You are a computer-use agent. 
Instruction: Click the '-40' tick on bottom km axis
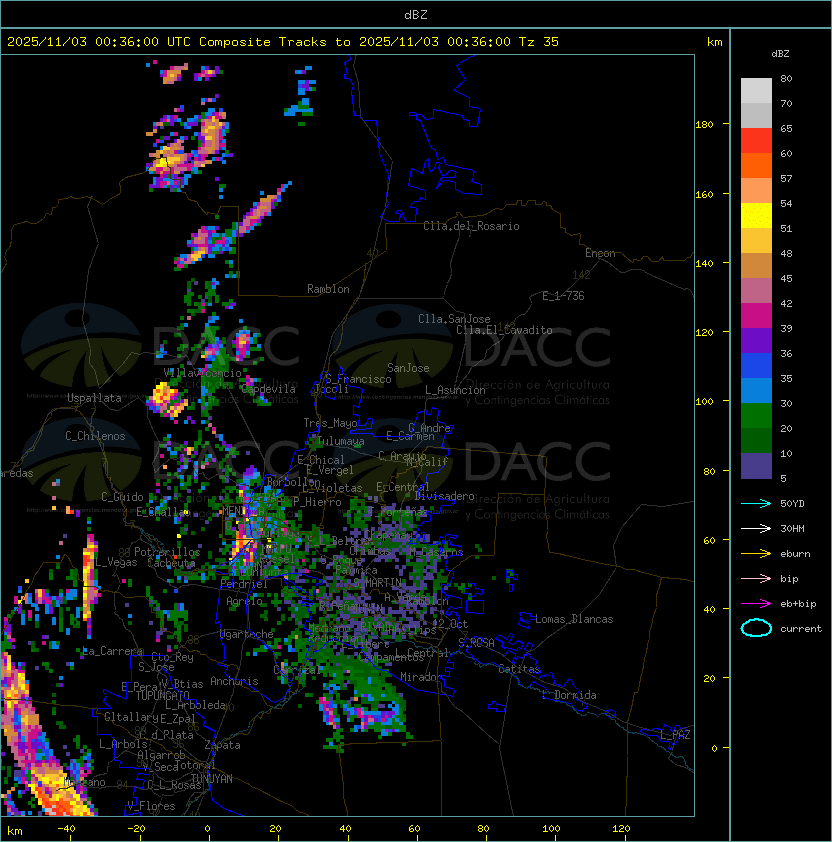click(66, 829)
